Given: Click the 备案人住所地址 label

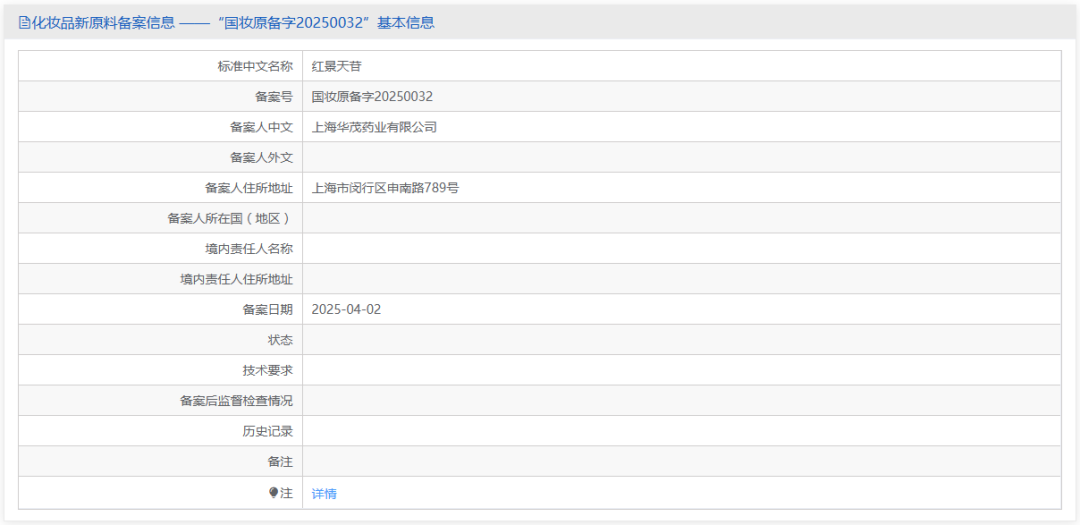Looking at the screenshot, I should click(249, 188).
